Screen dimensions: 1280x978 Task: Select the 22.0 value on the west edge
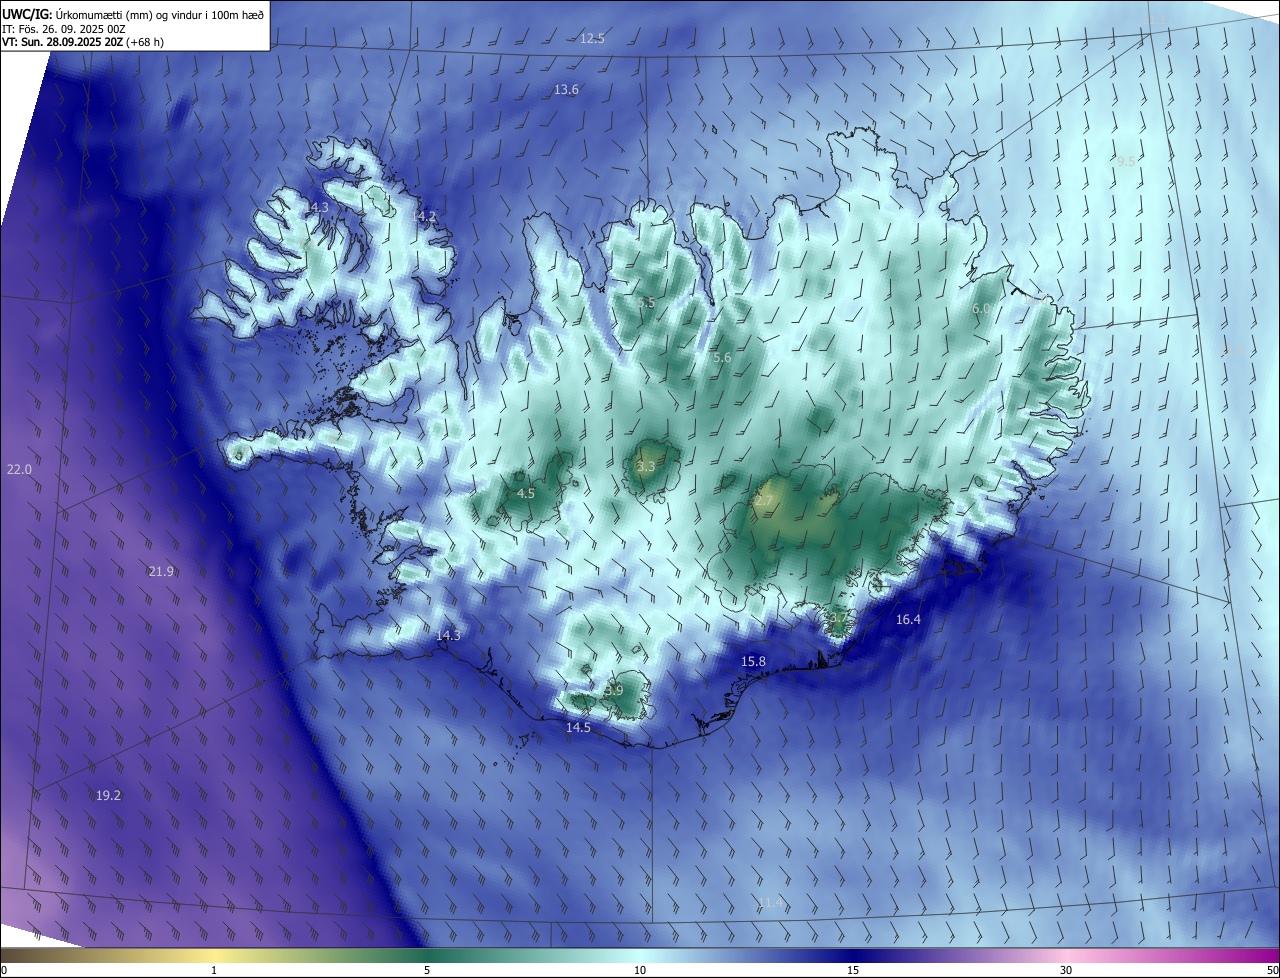[19, 470]
